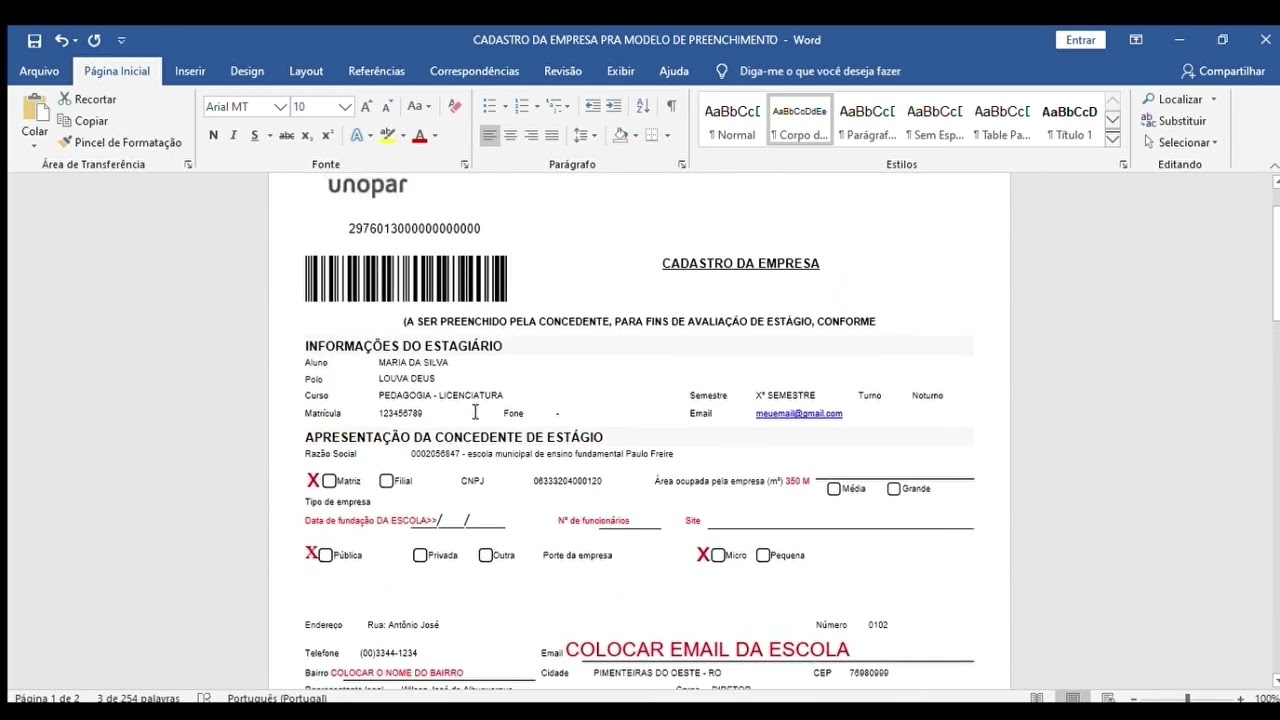Click the Diga-me lightbulb search icon
The width and height of the screenshot is (1280, 720).
click(722, 71)
